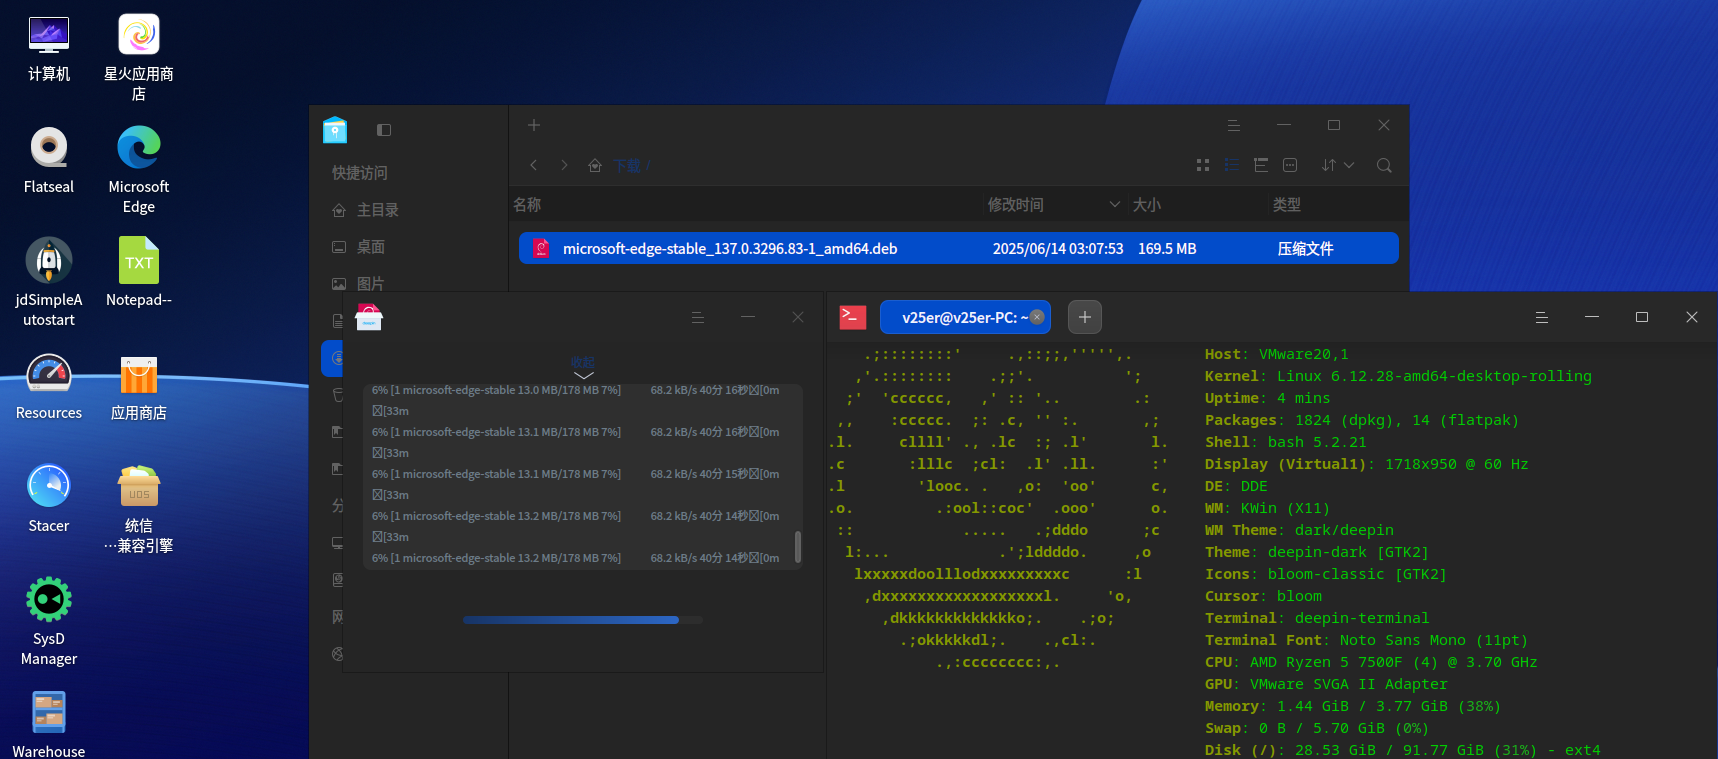
Task: Go forward in file manager navigation
Action: (564, 165)
